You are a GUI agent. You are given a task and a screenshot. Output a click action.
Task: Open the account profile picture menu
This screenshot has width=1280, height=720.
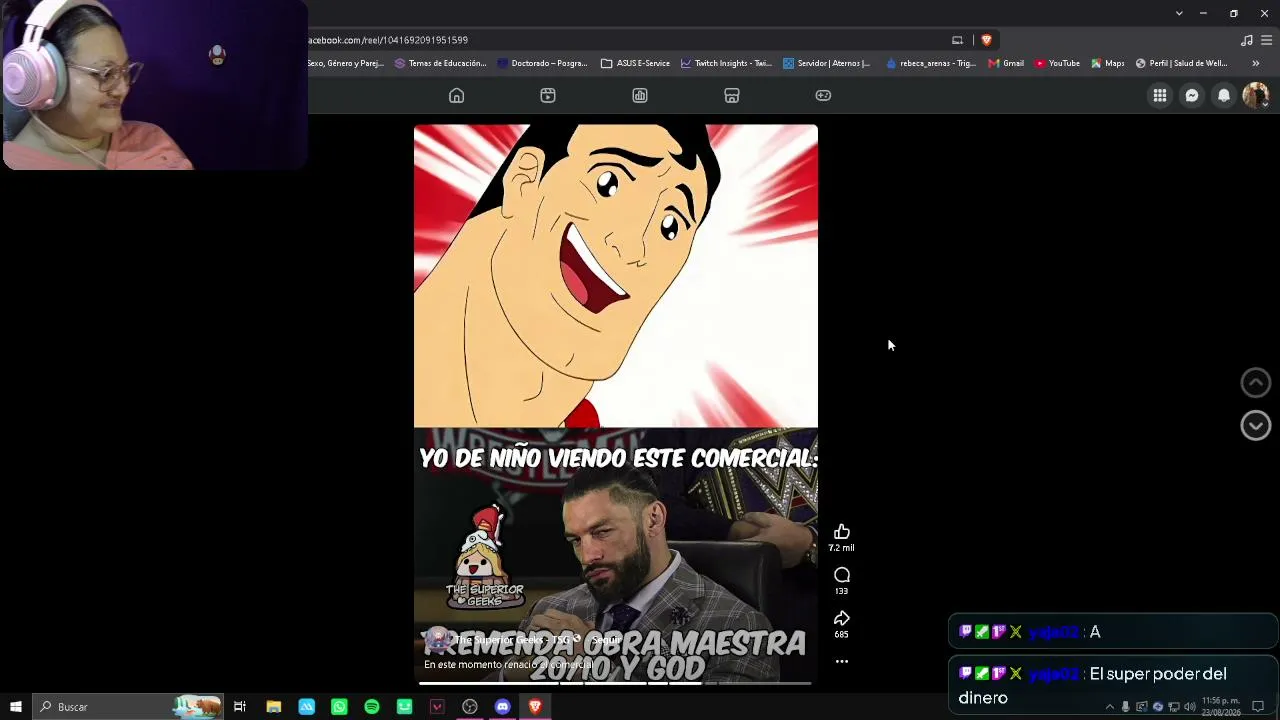(1255, 95)
